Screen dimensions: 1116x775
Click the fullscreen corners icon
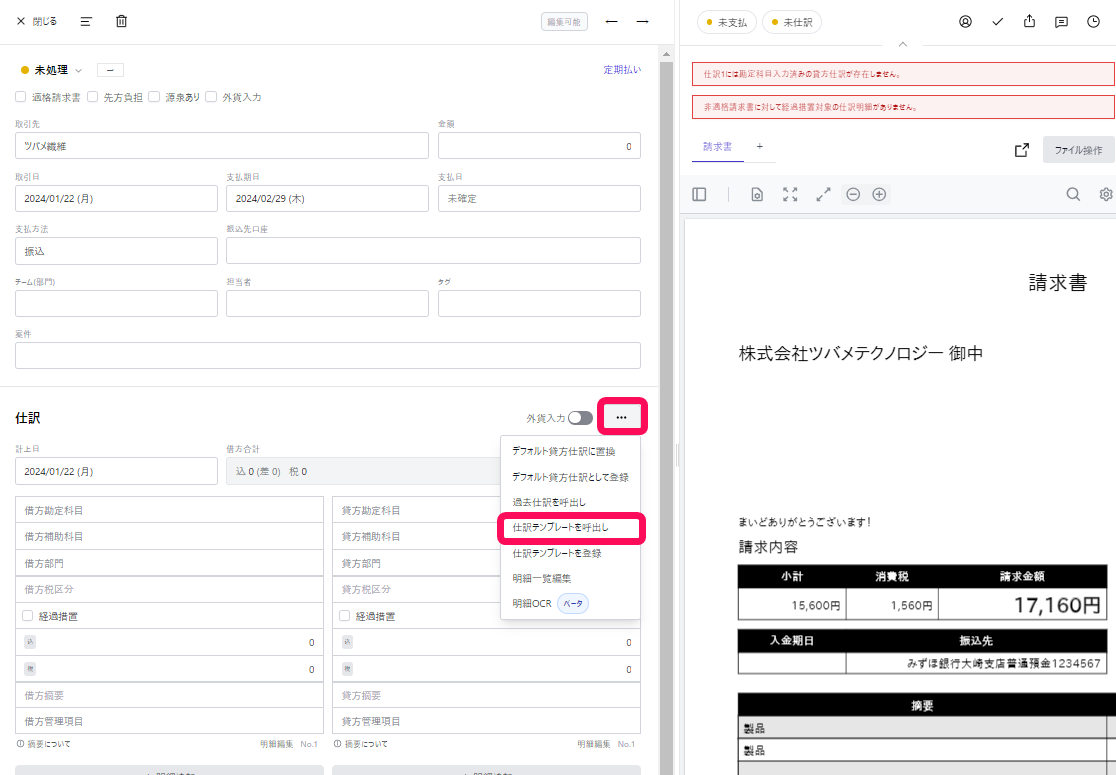point(790,194)
